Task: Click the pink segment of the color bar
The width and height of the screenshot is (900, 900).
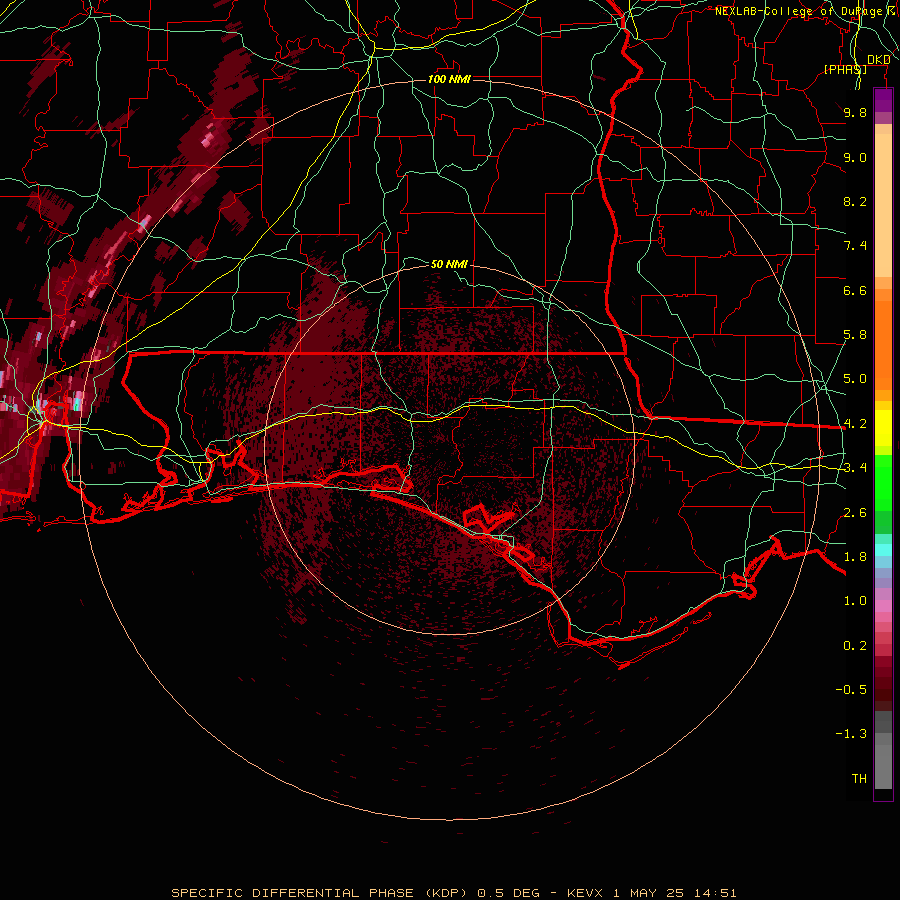Action: [x=883, y=606]
